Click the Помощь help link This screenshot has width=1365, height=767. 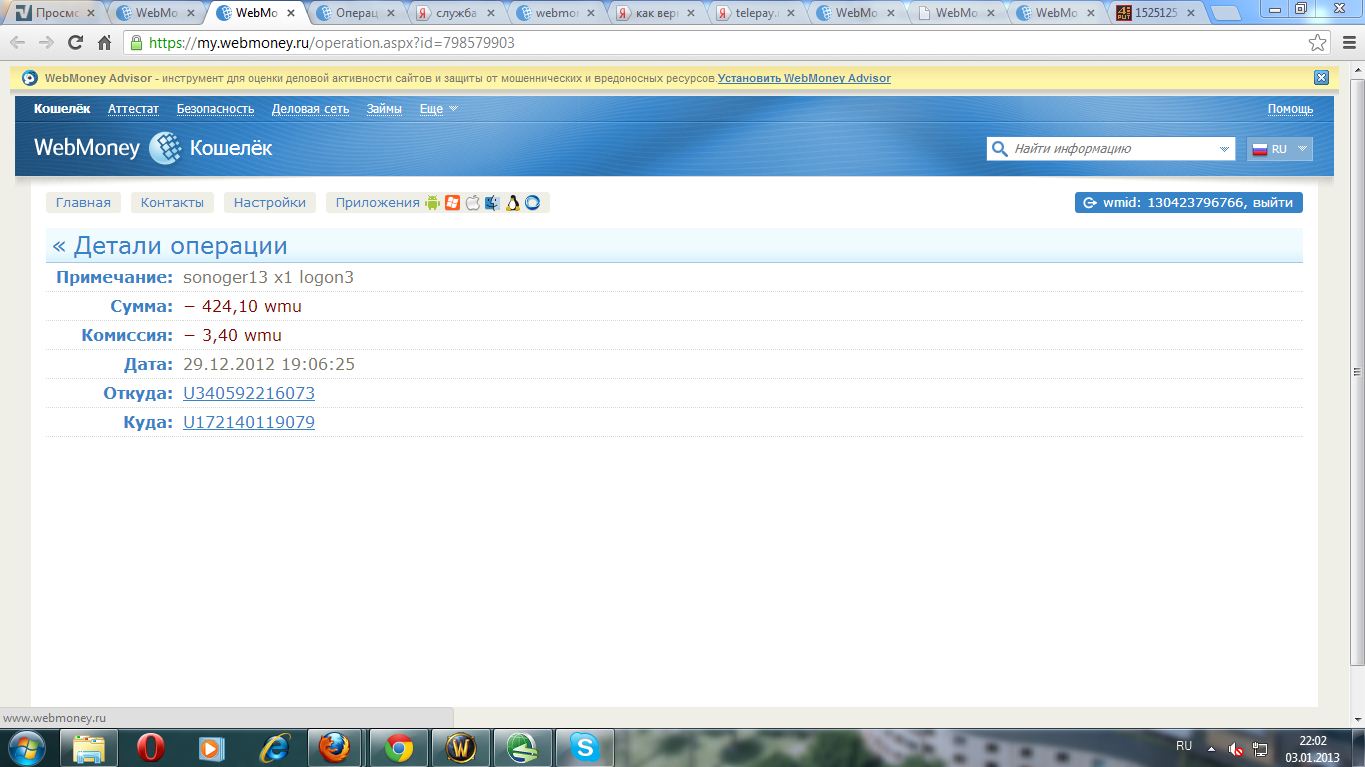(1290, 109)
